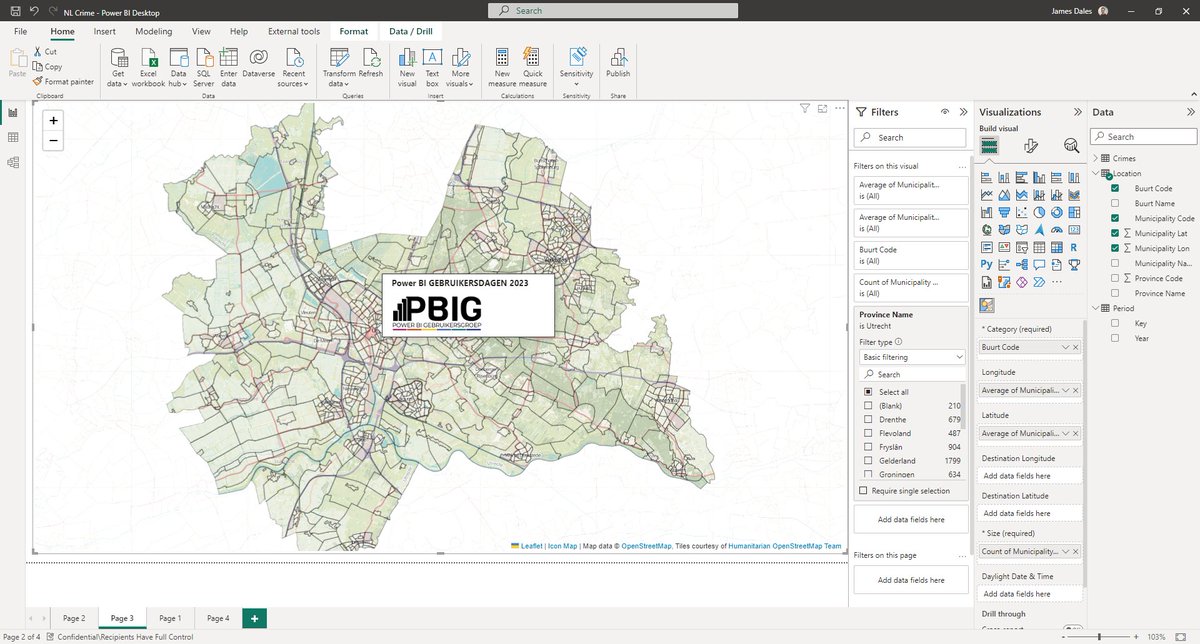1200x644 pixels.
Task: Remove Buurt Code from Category well
Action: tap(1075, 347)
